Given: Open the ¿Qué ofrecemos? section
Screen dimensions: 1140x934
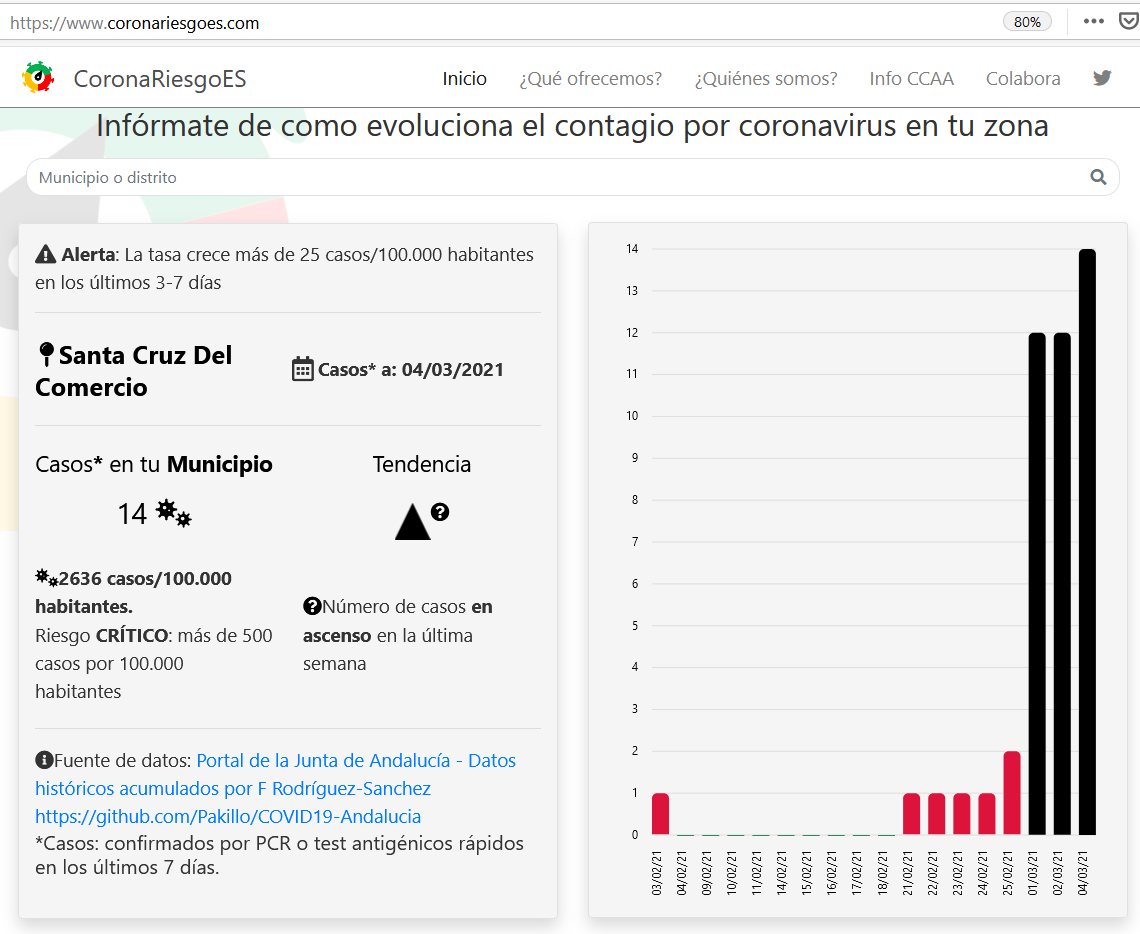Looking at the screenshot, I should [x=590, y=78].
